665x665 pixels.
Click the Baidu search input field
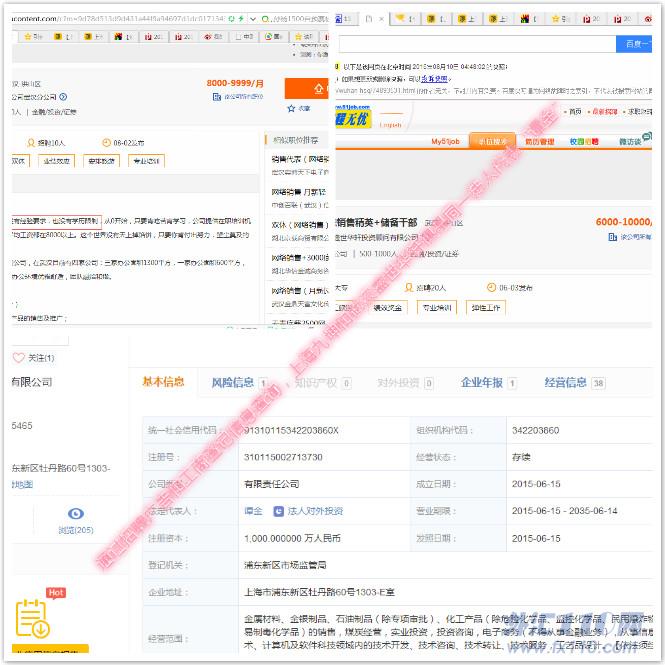tap(477, 44)
